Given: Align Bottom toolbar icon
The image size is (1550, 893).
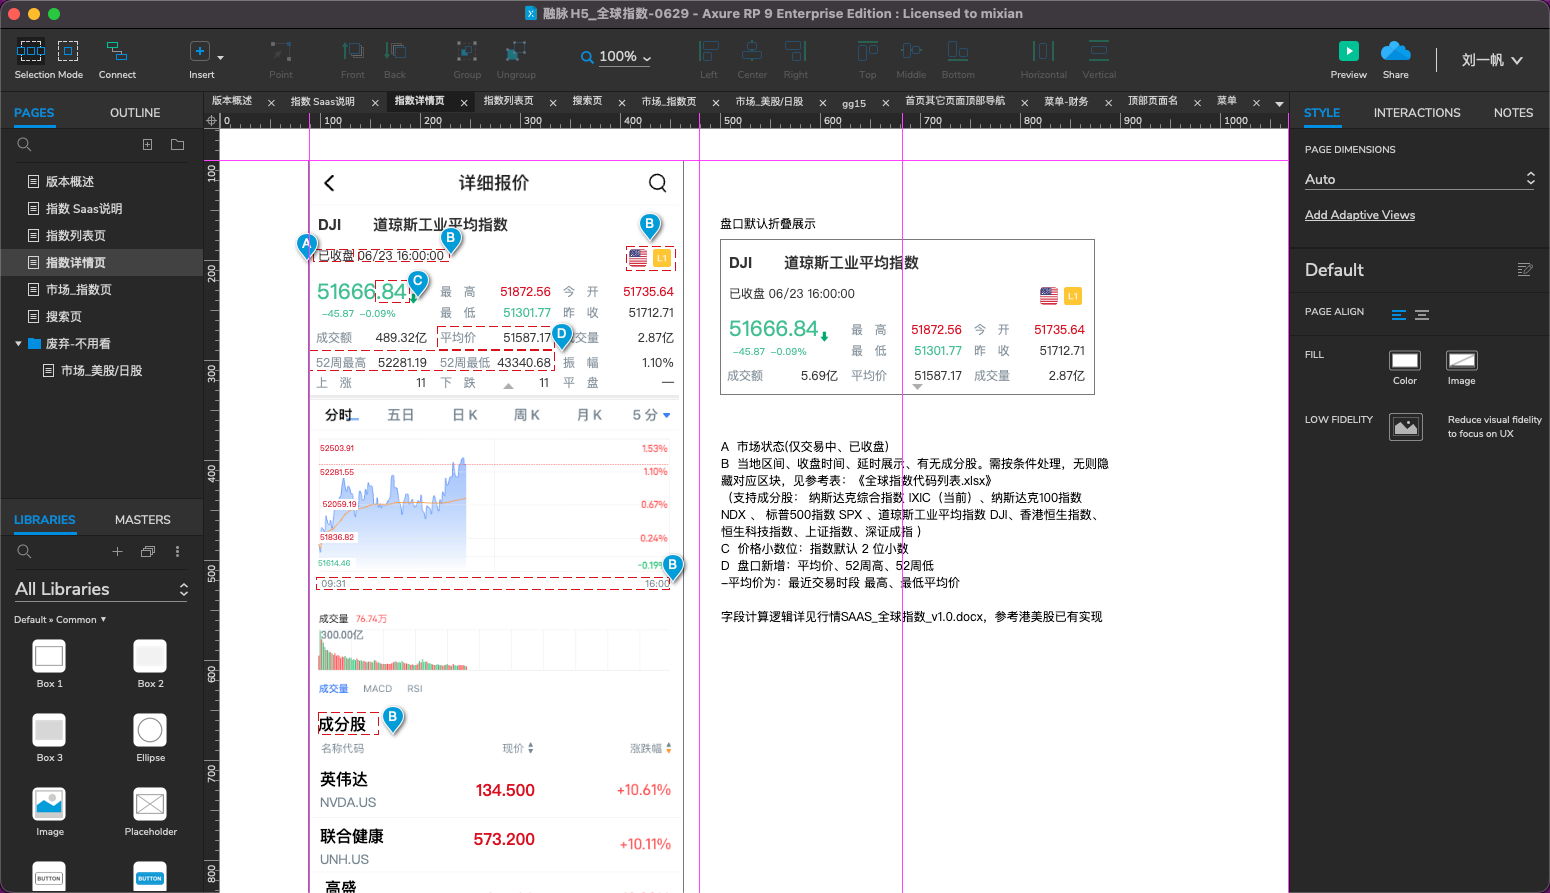Looking at the screenshot, I should (958, 51).
